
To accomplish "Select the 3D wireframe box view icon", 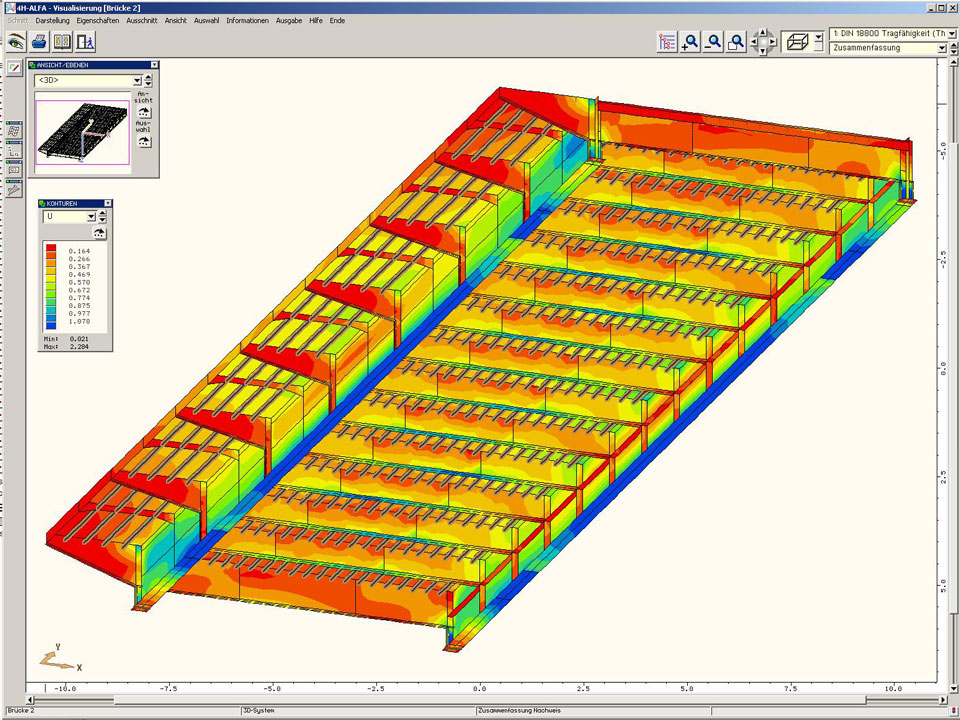I will tap(798, 42).
